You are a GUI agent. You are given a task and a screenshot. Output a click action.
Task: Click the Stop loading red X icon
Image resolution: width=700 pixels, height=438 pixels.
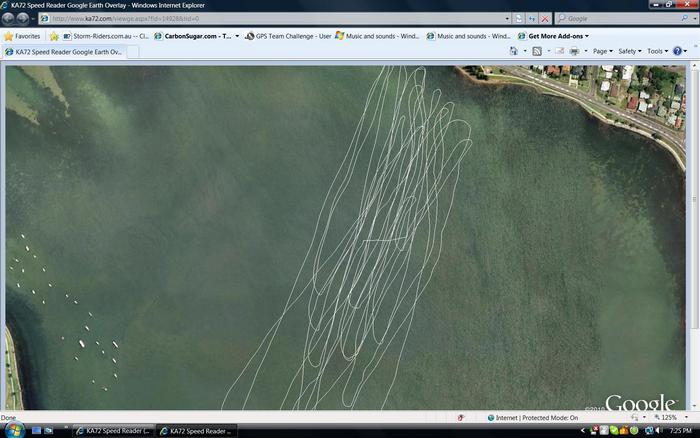click(x=544, y=18)
